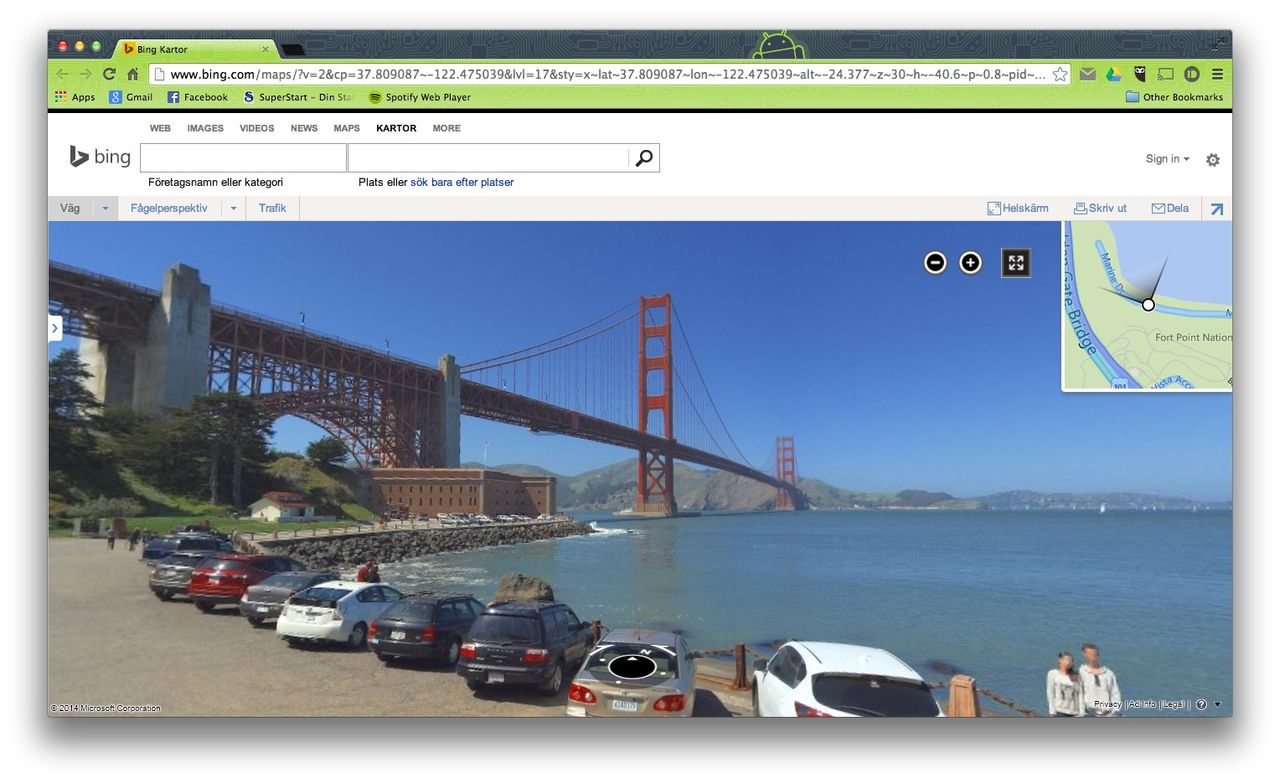The width and height of the screenshot is (1280, 783).
Task: Select Skriv ut to print the map
Action: [1100, 207]
